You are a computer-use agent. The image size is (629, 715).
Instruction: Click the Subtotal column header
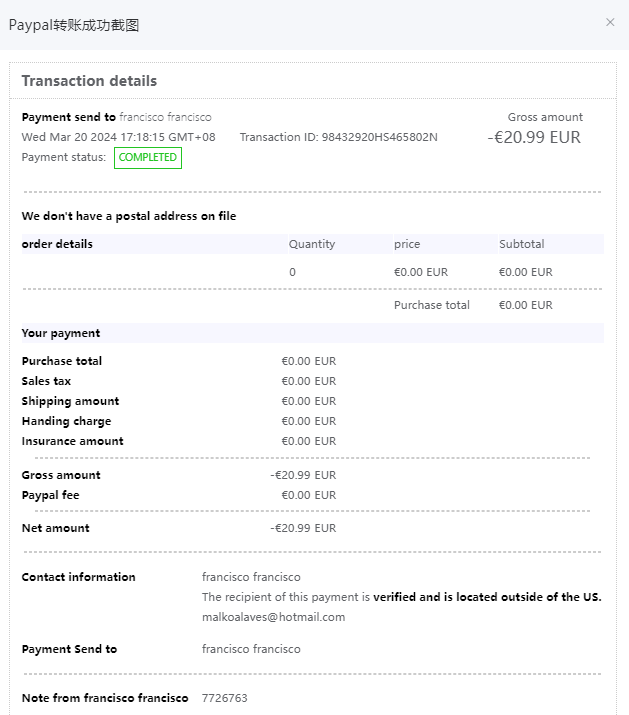coord(521,244)
